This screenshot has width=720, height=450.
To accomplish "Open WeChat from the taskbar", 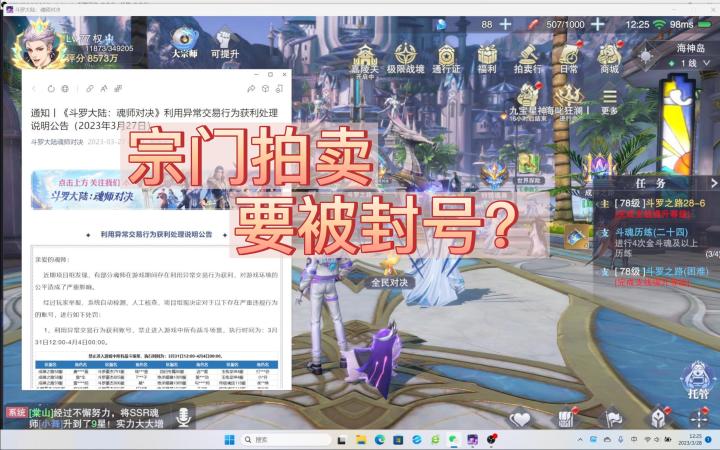I will click(453, 439).
